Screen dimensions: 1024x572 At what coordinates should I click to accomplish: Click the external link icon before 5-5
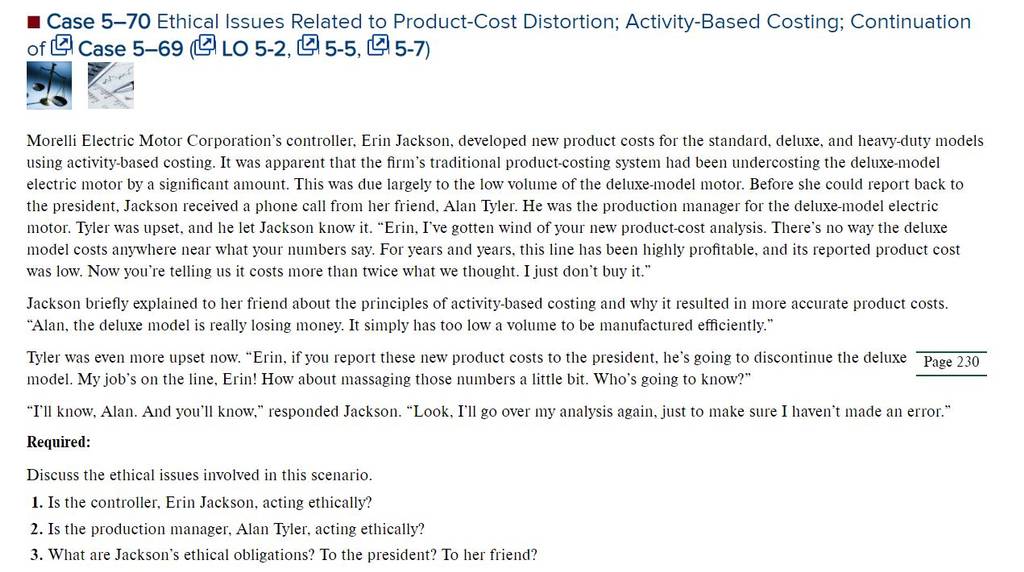click(x=308, y=46)
